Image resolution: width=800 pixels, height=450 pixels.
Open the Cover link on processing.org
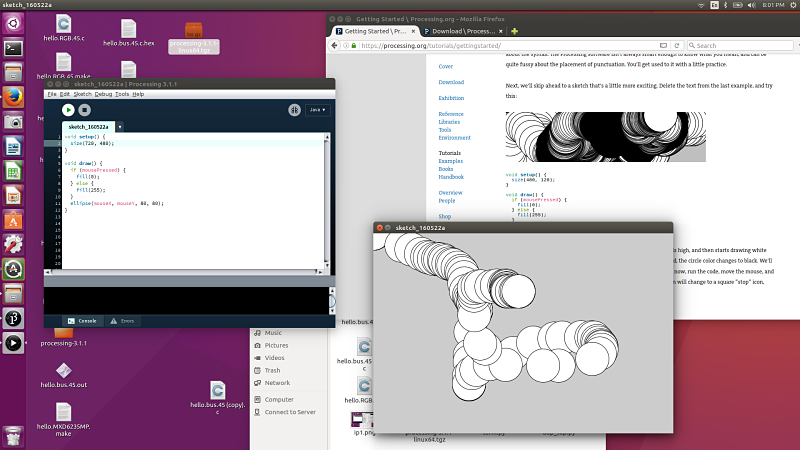[445, 66]
